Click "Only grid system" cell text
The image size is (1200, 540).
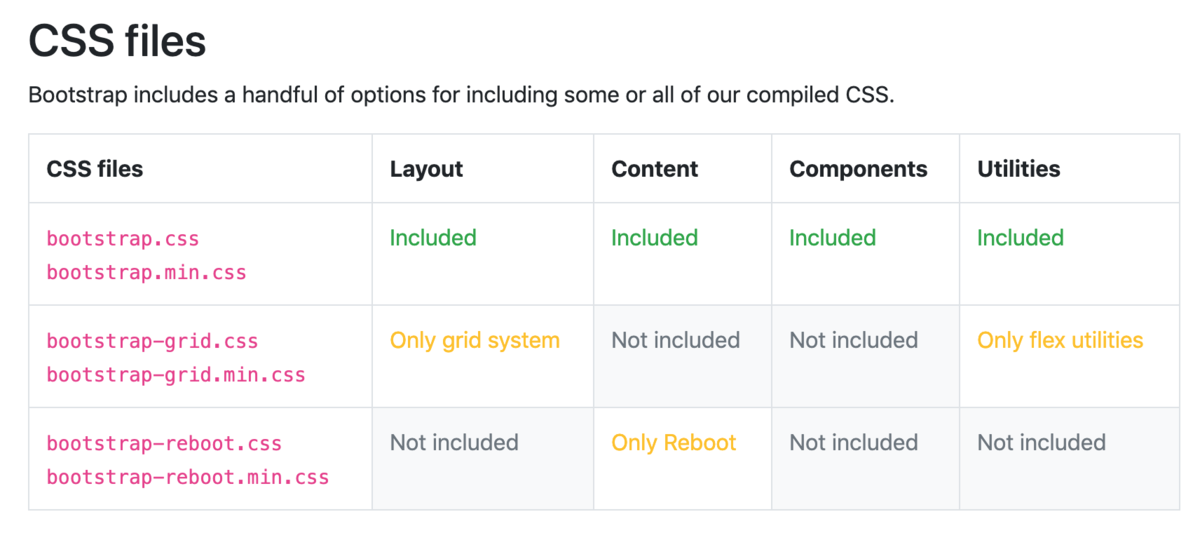475,340
